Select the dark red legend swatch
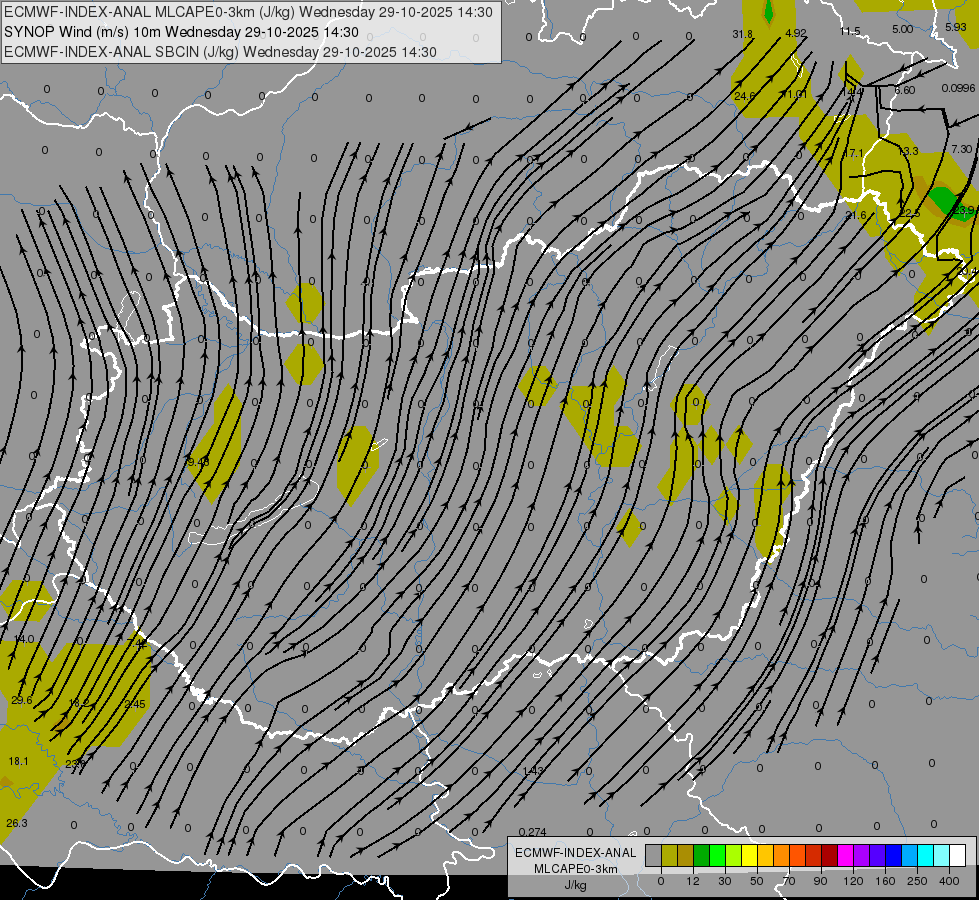 (830, 856)
